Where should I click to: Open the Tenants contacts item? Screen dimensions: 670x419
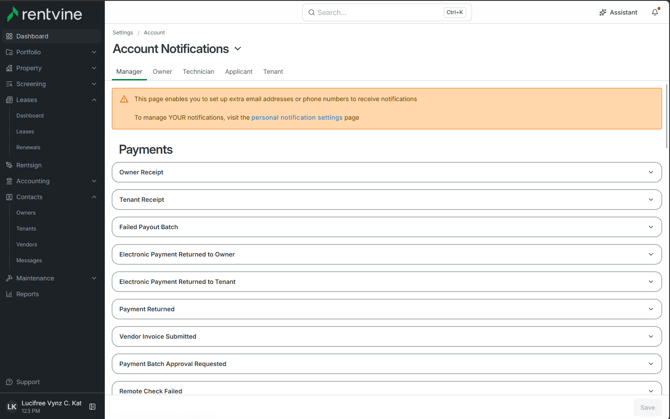pyautogui.click(x=26, y=229)
